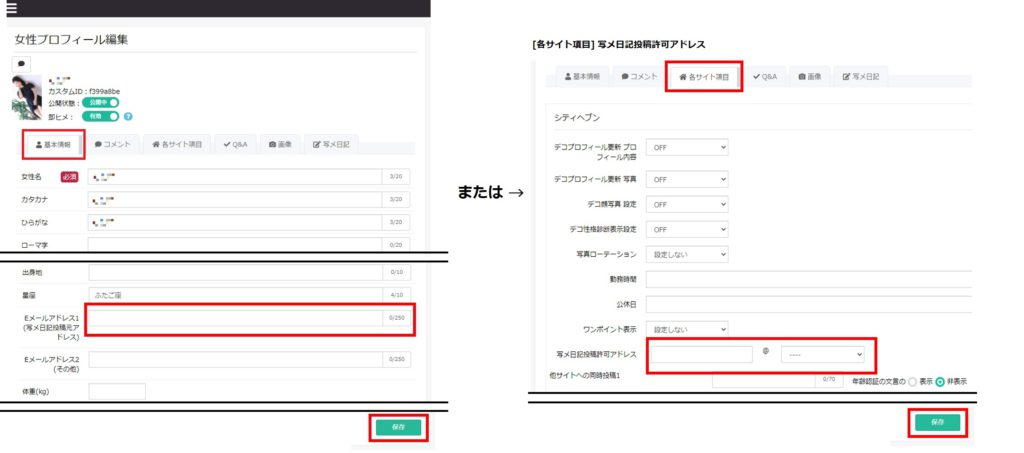
Task: Open the ワンポイント表示 dropdown
Action: pyautogui.click(x=687, y=330)
